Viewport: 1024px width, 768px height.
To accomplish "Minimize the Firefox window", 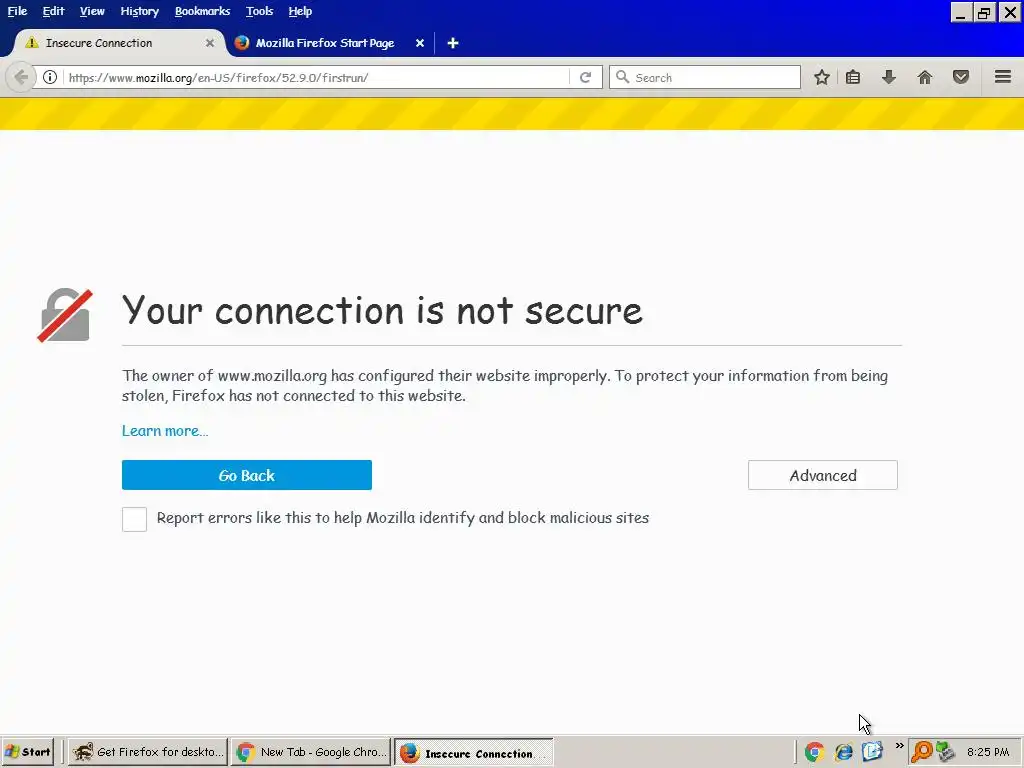I will [x=959, y=12].
